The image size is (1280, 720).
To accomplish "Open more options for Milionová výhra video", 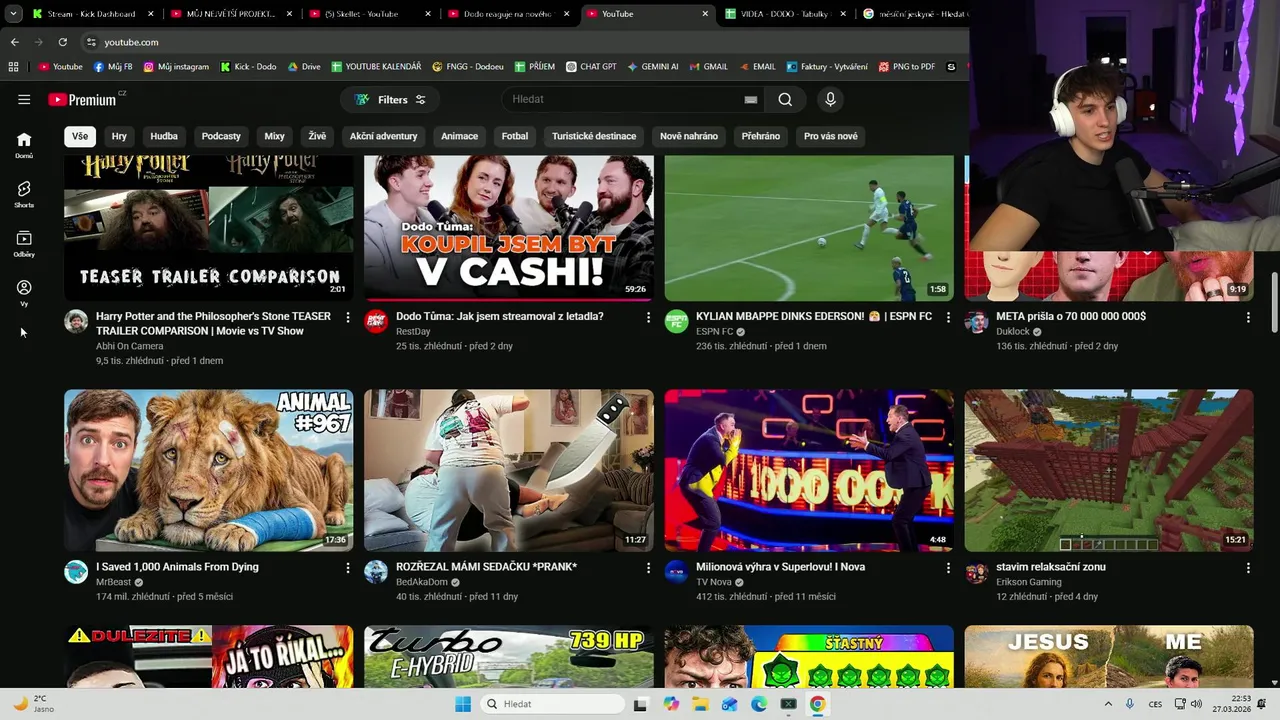I will 948,568.
